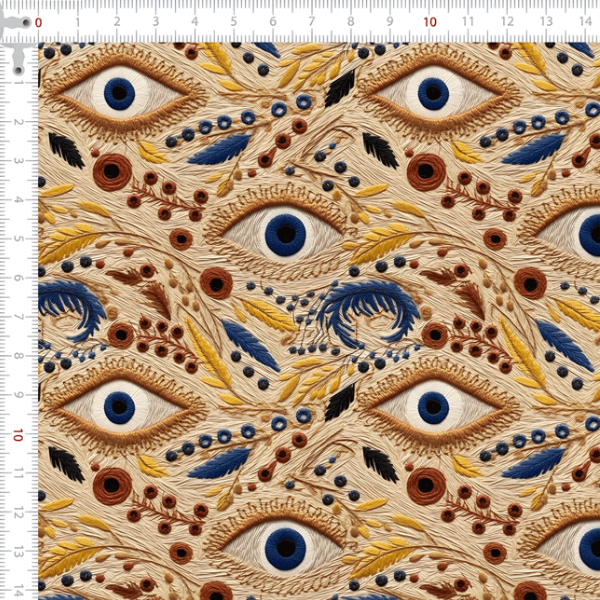Click the red 0 on the top ruler

click(39, 21)
